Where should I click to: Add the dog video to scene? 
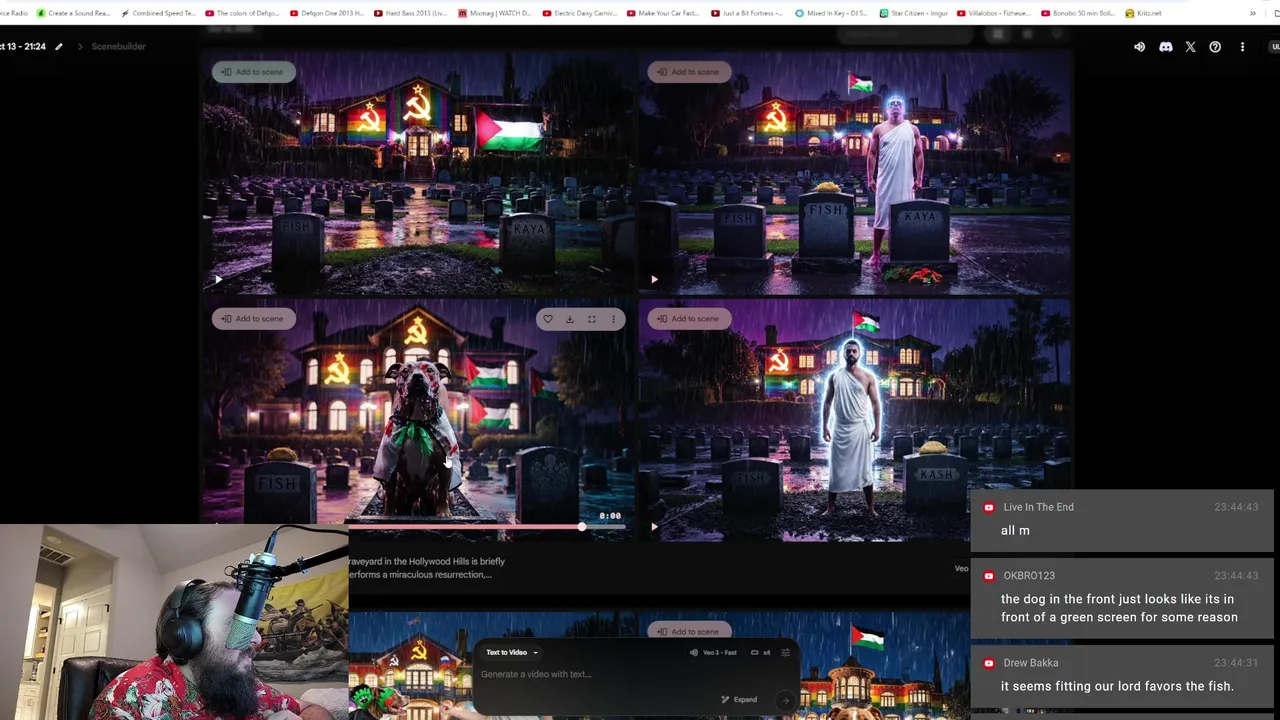coord(253,319)
